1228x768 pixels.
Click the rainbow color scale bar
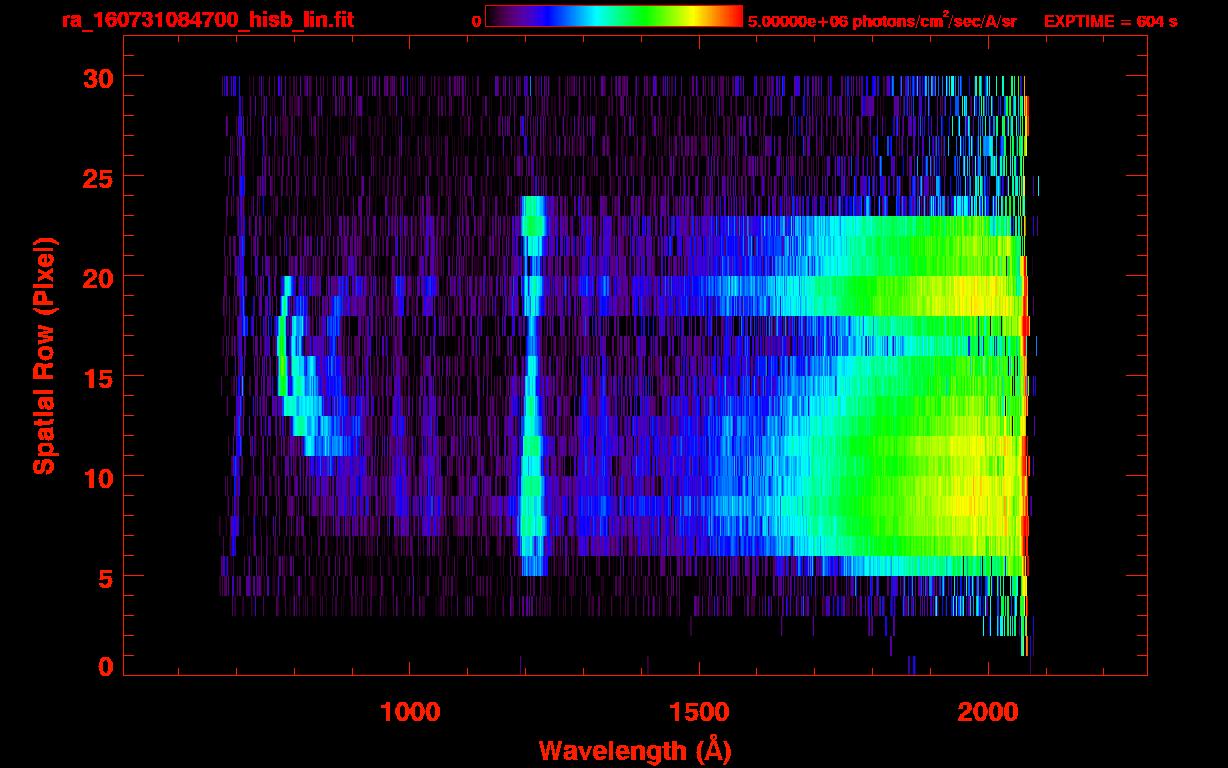tap(614, 16)
